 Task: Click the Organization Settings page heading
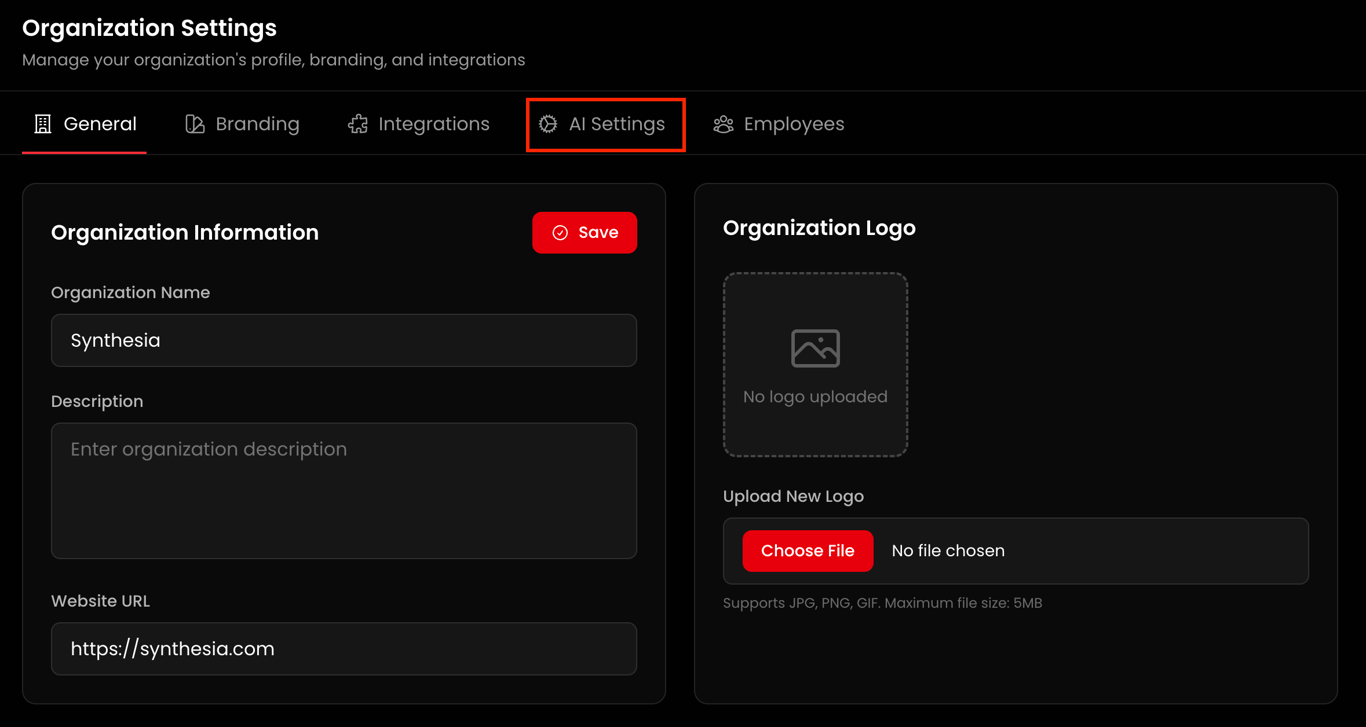coord(149,28)
